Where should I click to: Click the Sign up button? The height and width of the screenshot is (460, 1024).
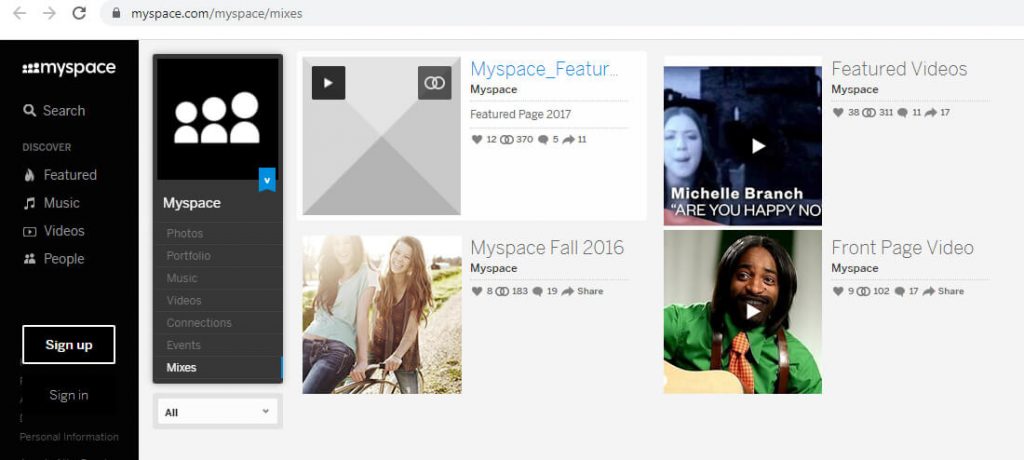(x=69, y=344)
